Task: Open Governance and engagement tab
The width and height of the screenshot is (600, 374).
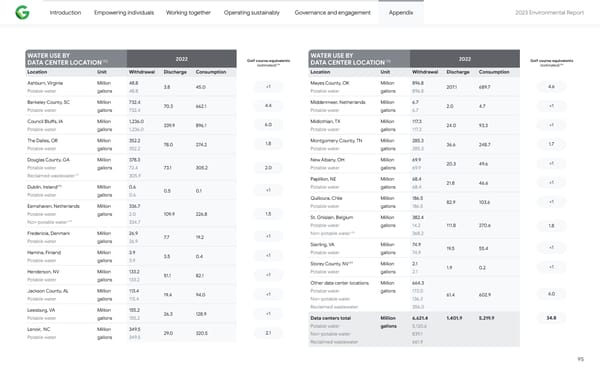Action: pyautogui.click(x=333, y=13)
